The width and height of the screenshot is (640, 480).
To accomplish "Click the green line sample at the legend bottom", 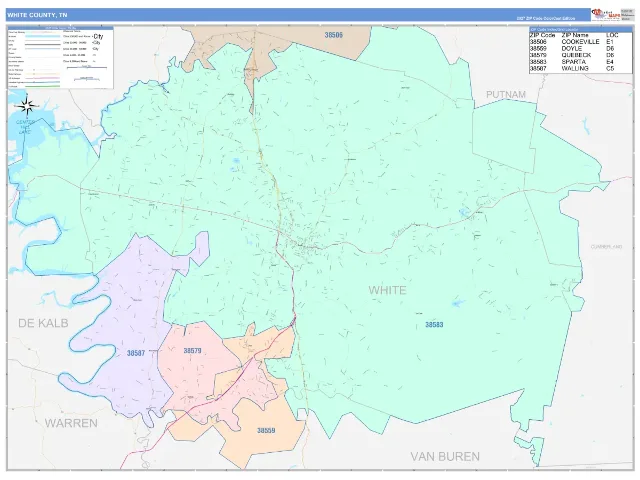I will click(x=43, y=86).
